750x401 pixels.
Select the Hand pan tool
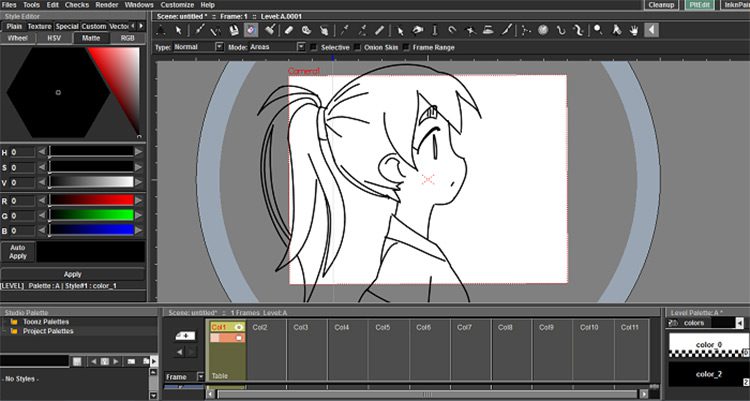633,29
